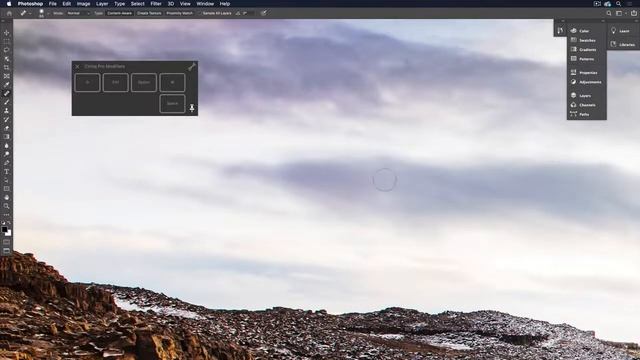This screenshot has height=360, width=640.
Task: Select the History Brush tool
Action: pos(7,119)
